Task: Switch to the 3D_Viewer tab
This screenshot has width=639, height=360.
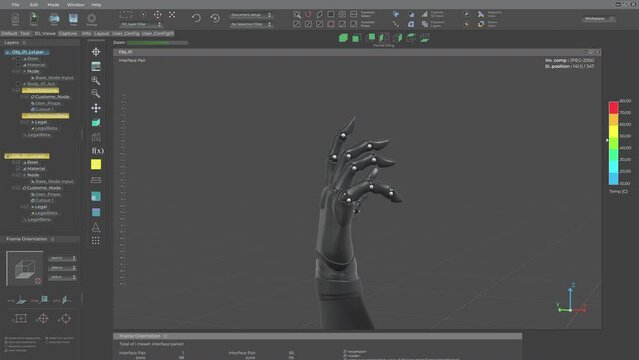Action: coord(45,33)
